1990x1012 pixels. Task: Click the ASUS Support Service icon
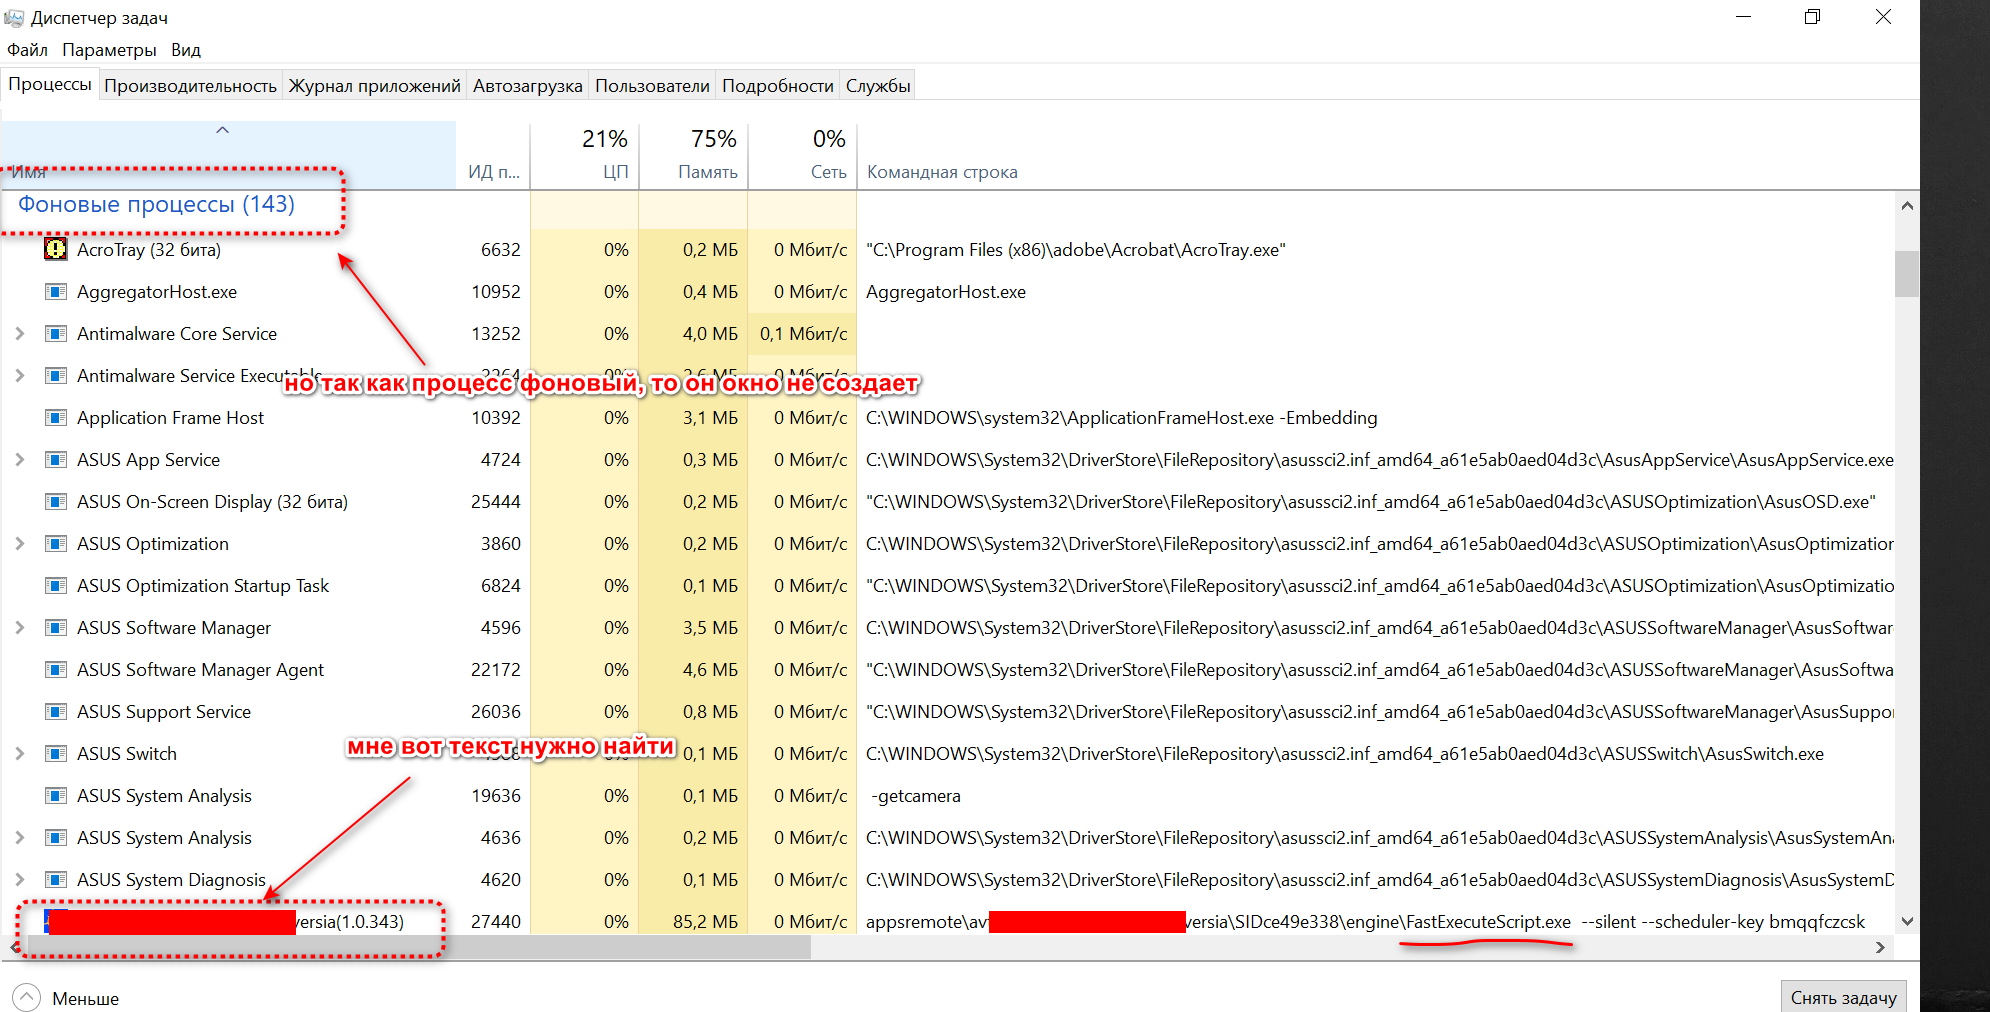56,712
